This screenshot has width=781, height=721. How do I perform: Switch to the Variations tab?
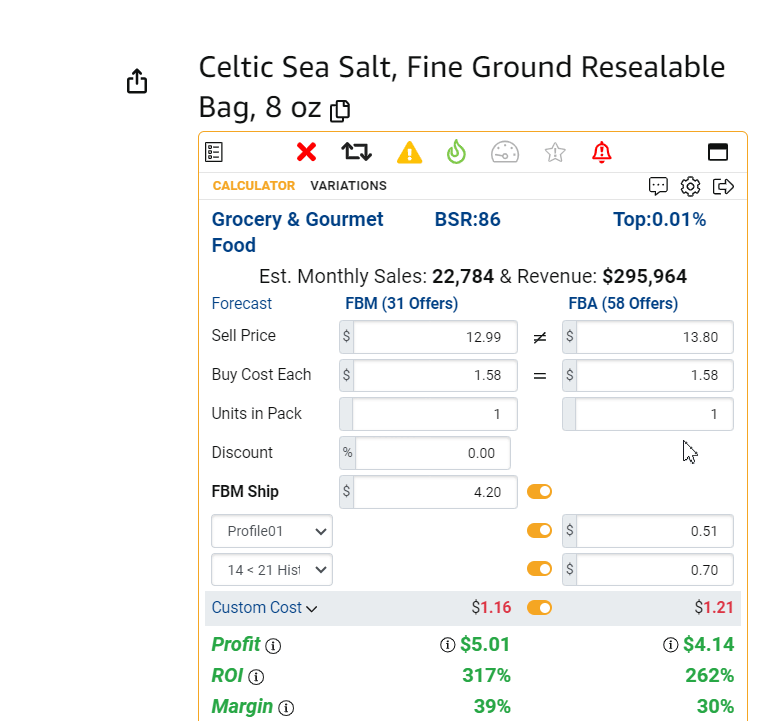pos(348,186)
